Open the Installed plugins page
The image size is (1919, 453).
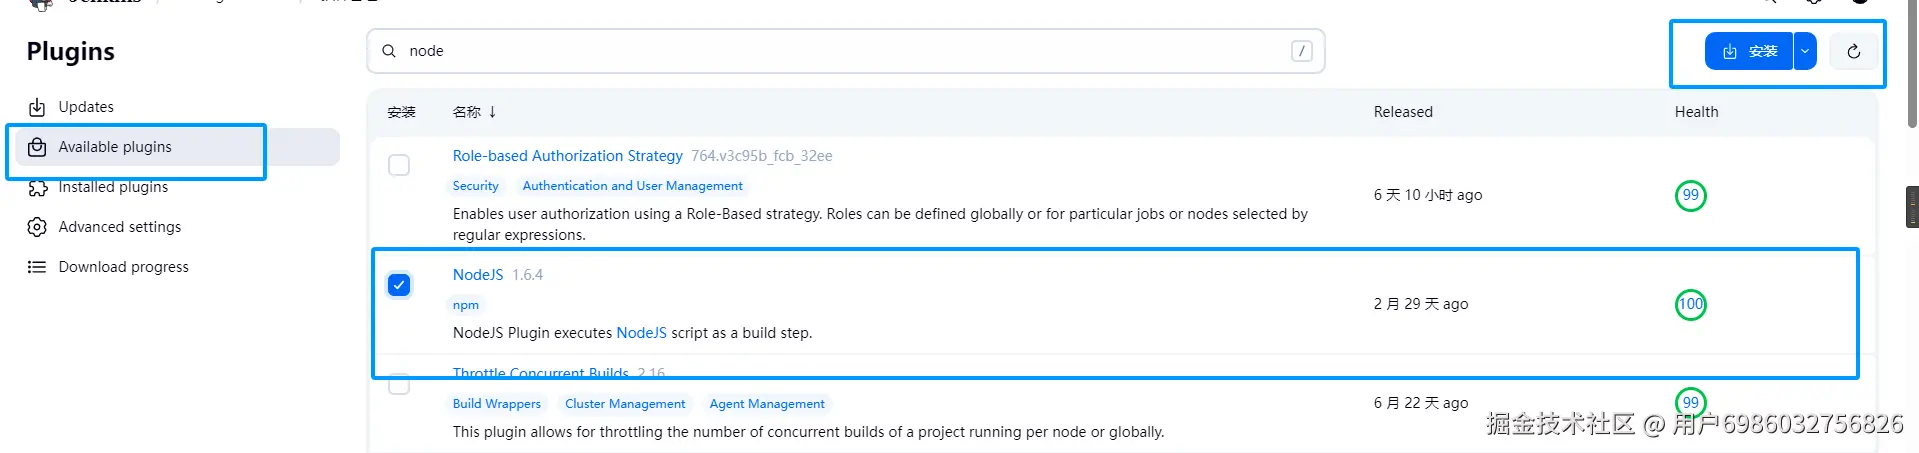click(113, 187)
